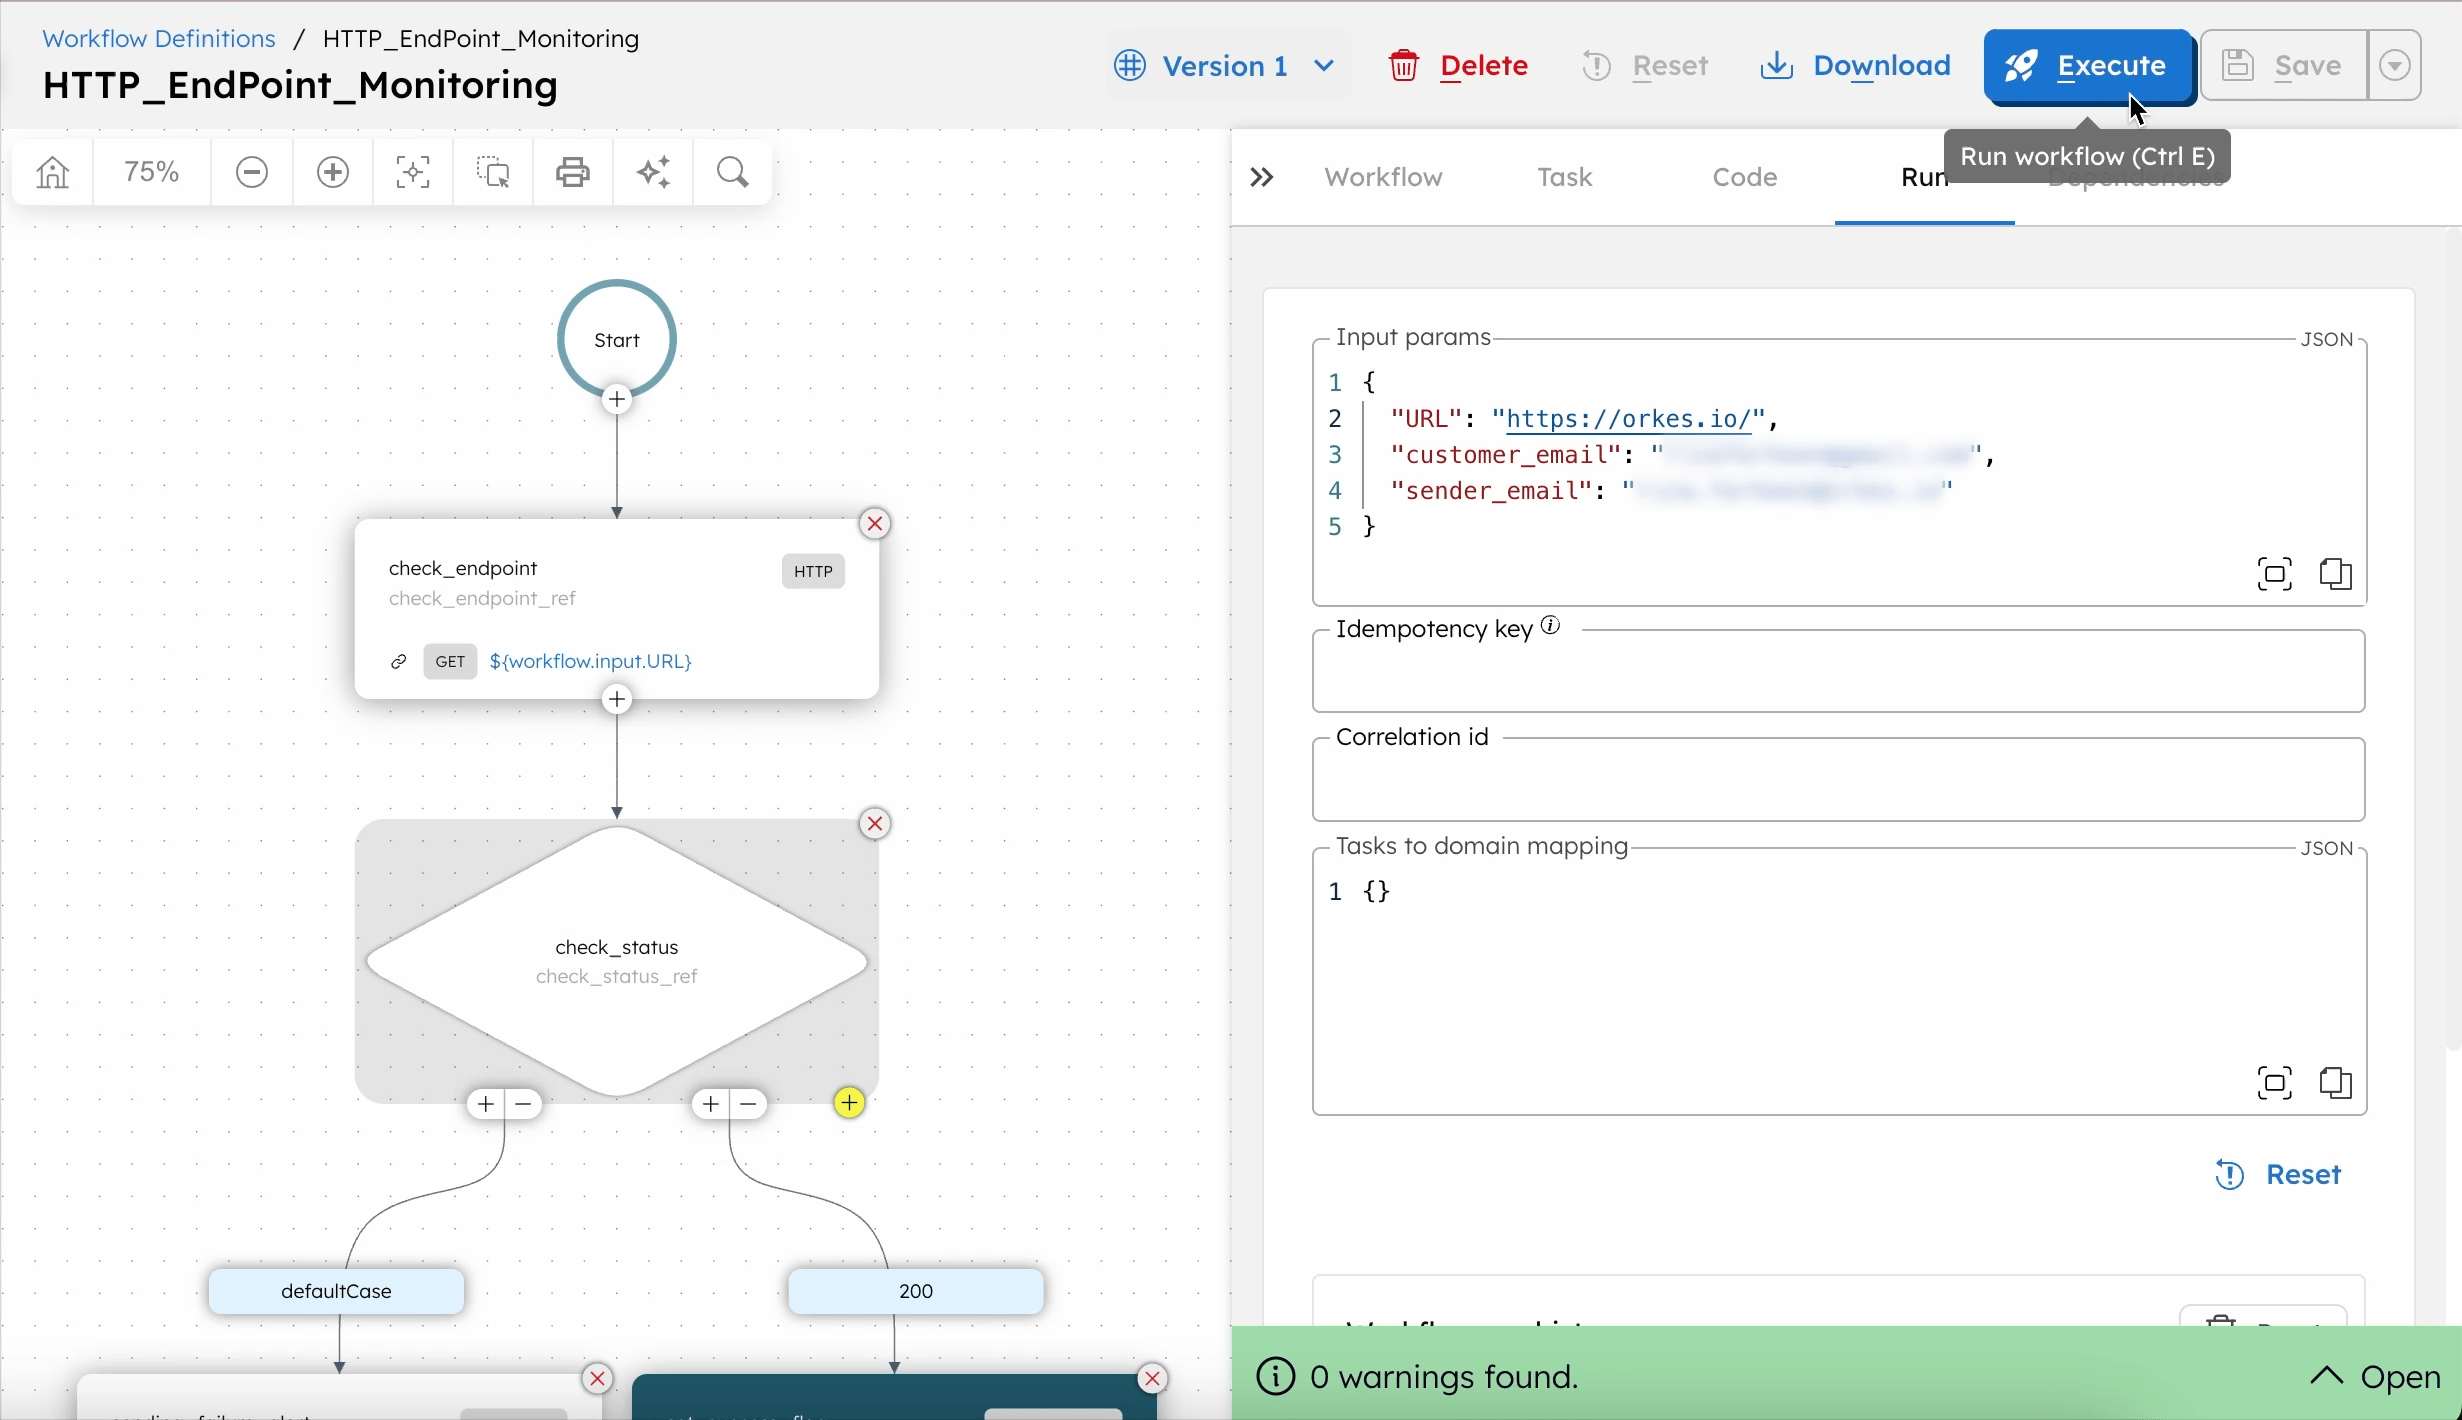The image size is (2462, 1420).
Task: Switch to the Workflow tab
Action: (1384, 177)
